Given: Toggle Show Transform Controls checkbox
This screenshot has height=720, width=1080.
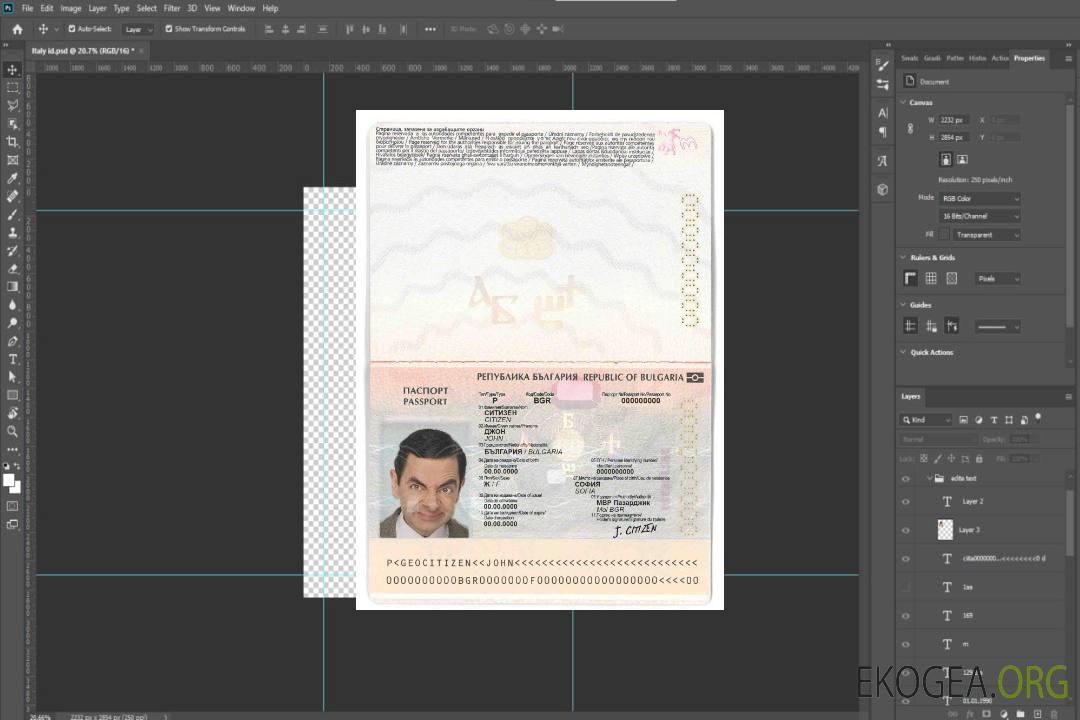Looking at the screenshot, I should pos(169,29).
